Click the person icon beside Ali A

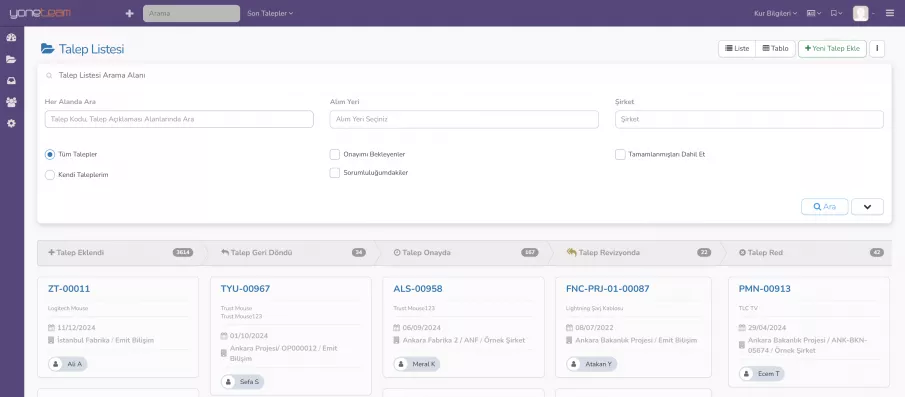(x=55, y=364)
